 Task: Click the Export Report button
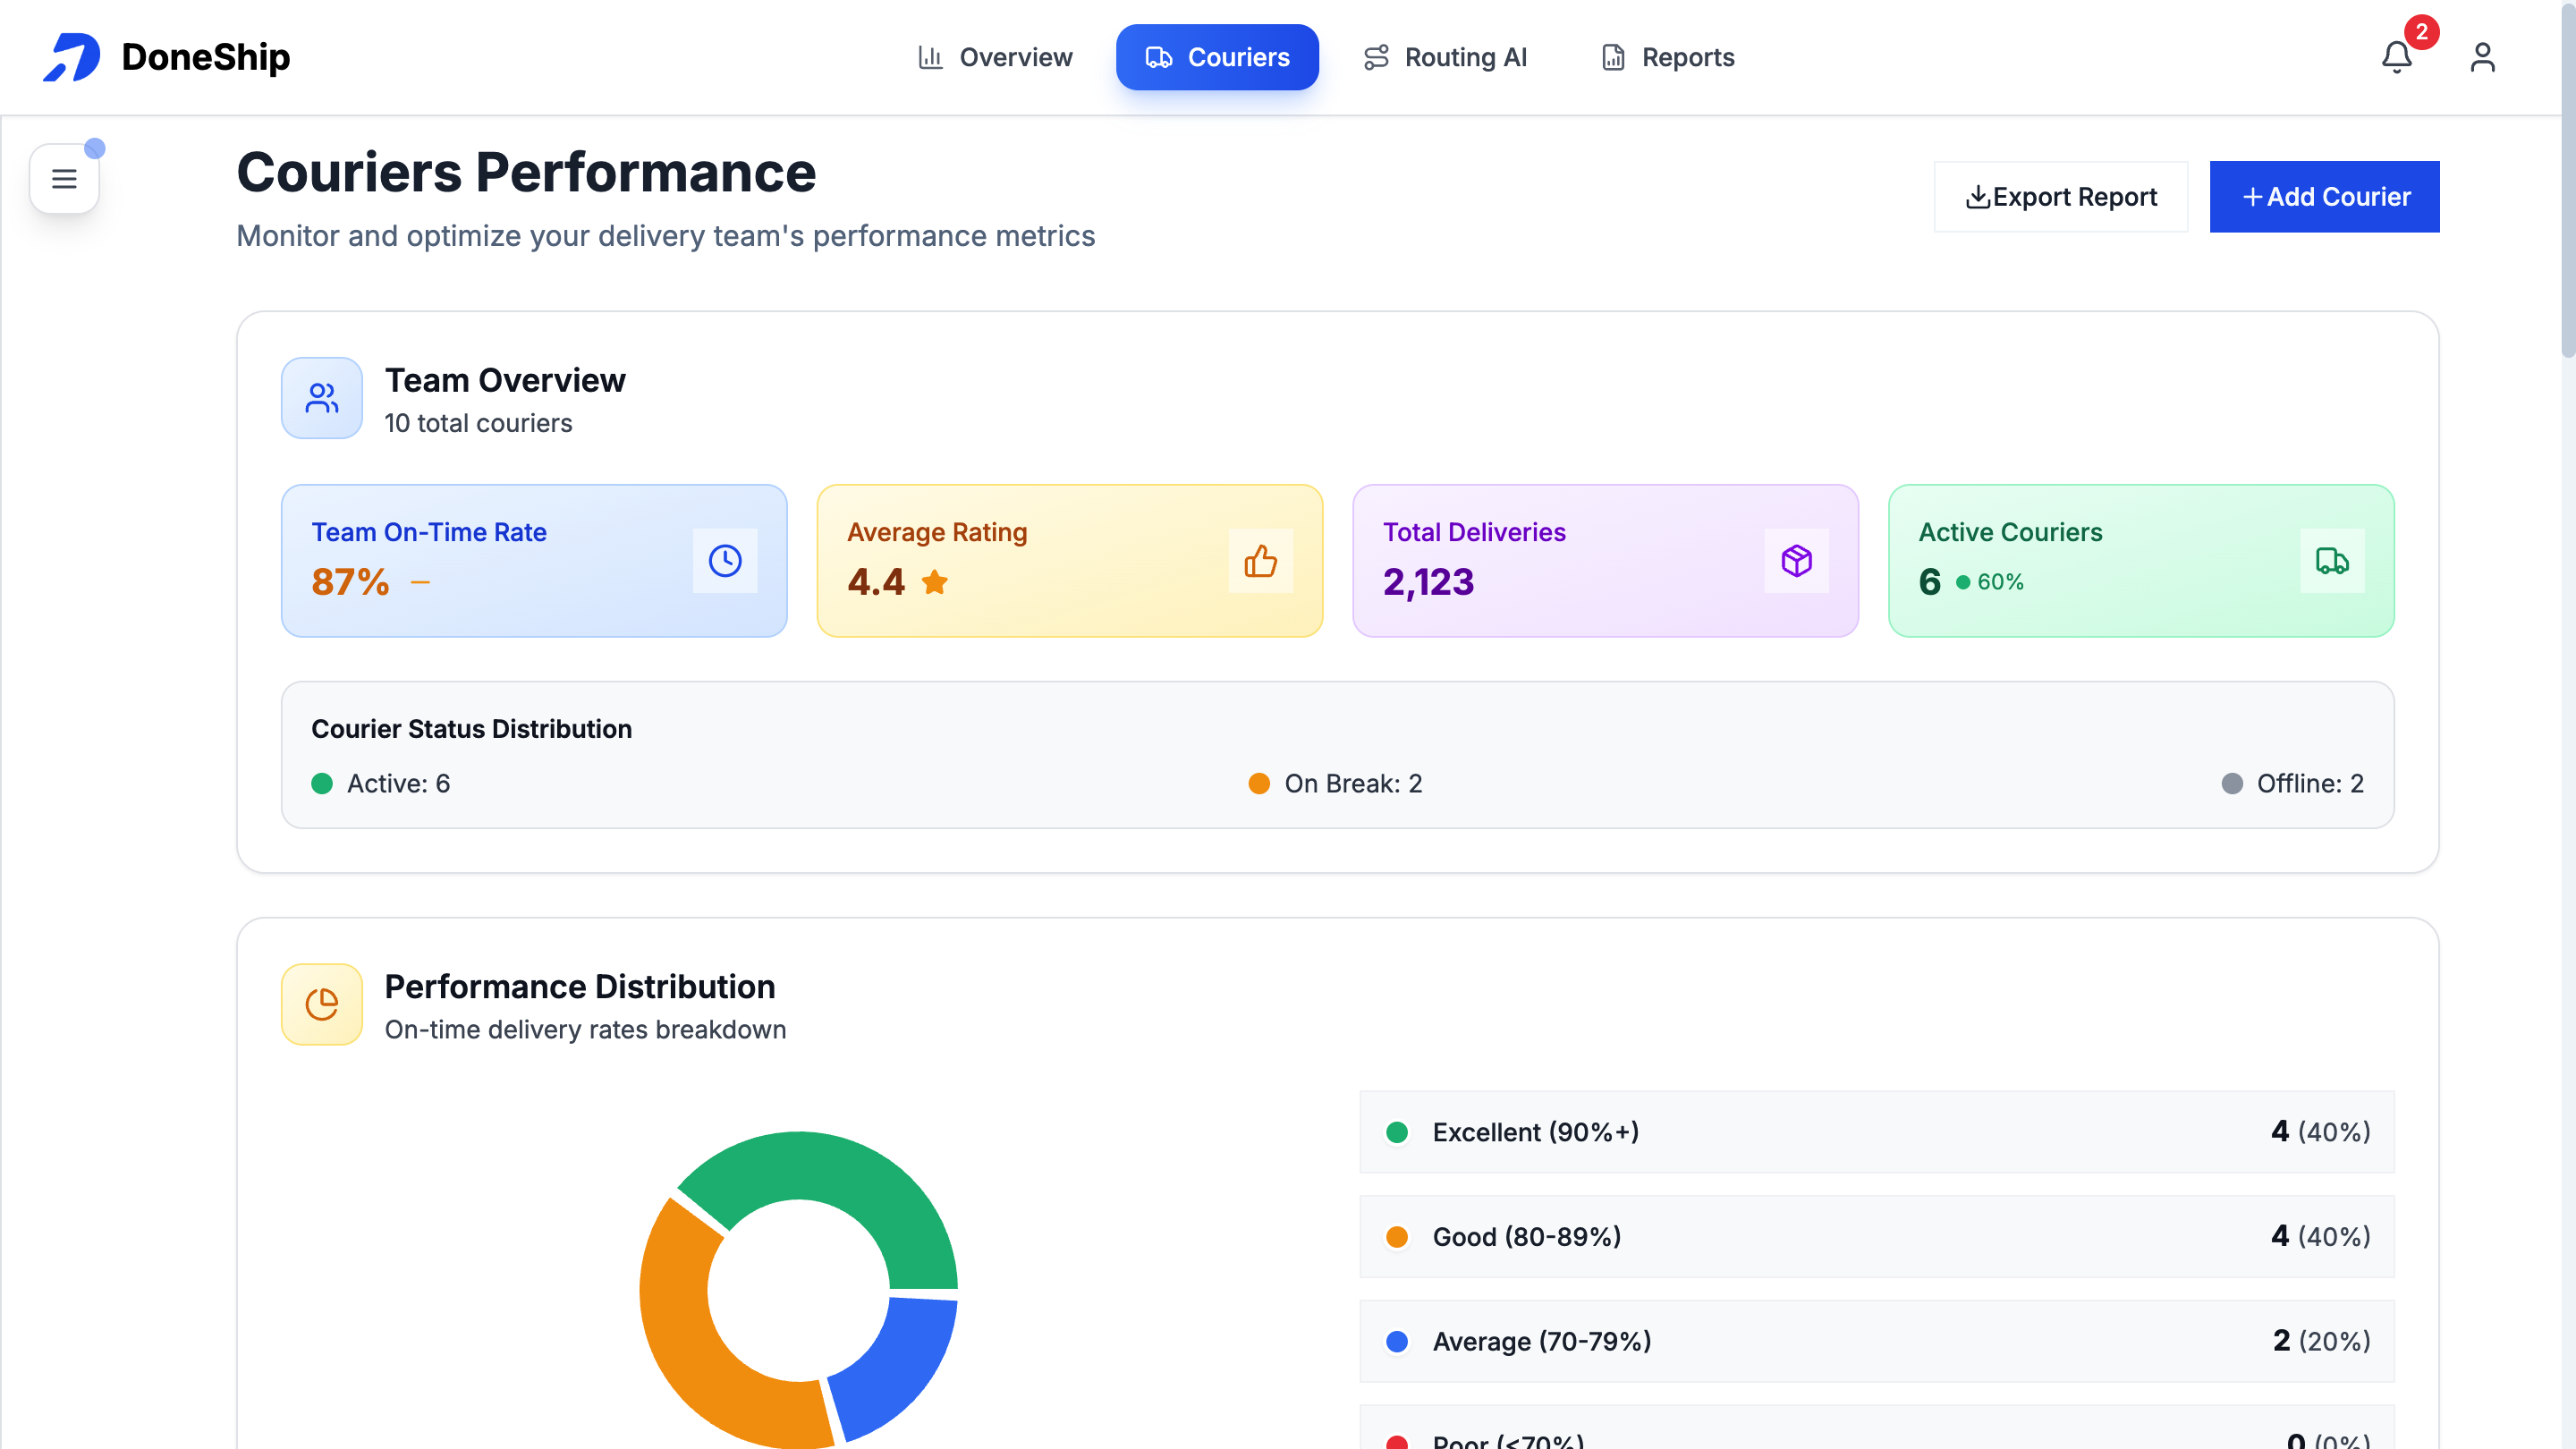click(2060, 196)
